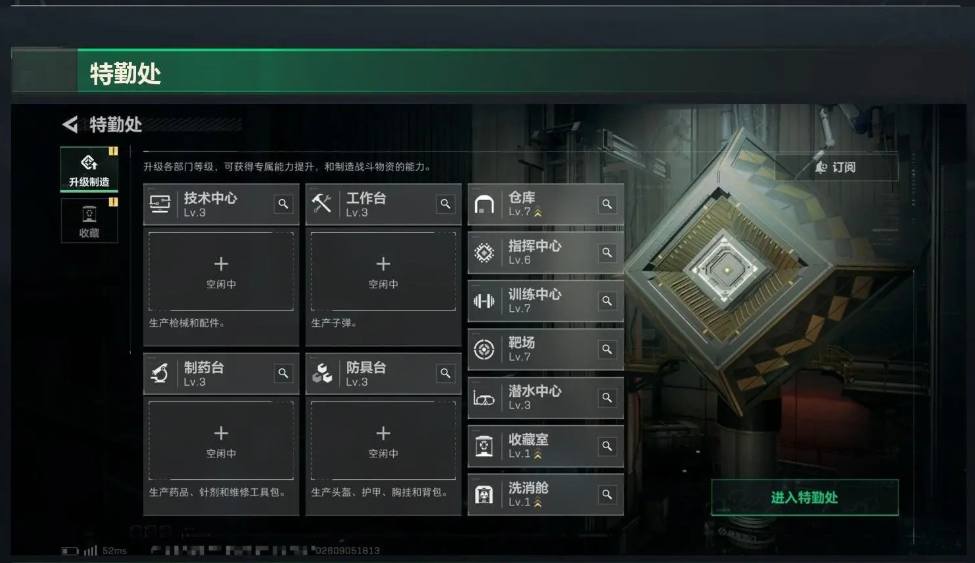This screenshot has height=563, width=975.
Task: Select the 潜水中心 diving mask icon
Action: (484, 398)
